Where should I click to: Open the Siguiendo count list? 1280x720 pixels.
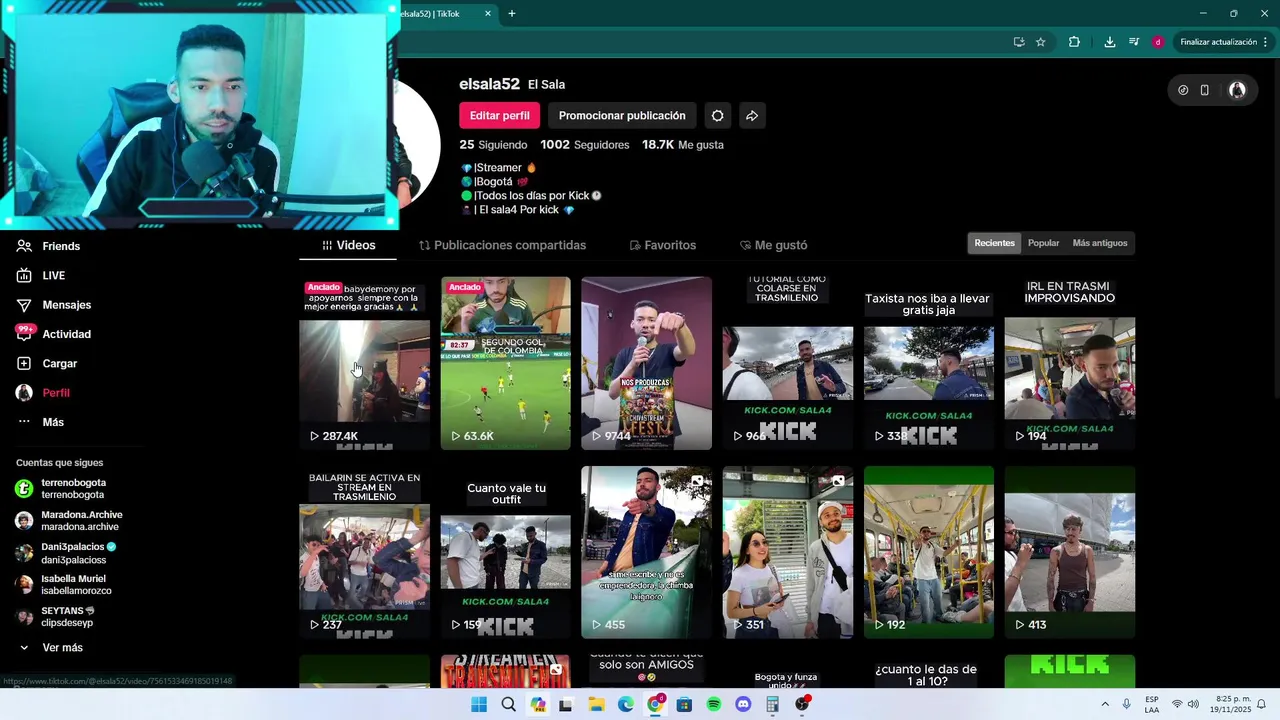tap(493, 145)
